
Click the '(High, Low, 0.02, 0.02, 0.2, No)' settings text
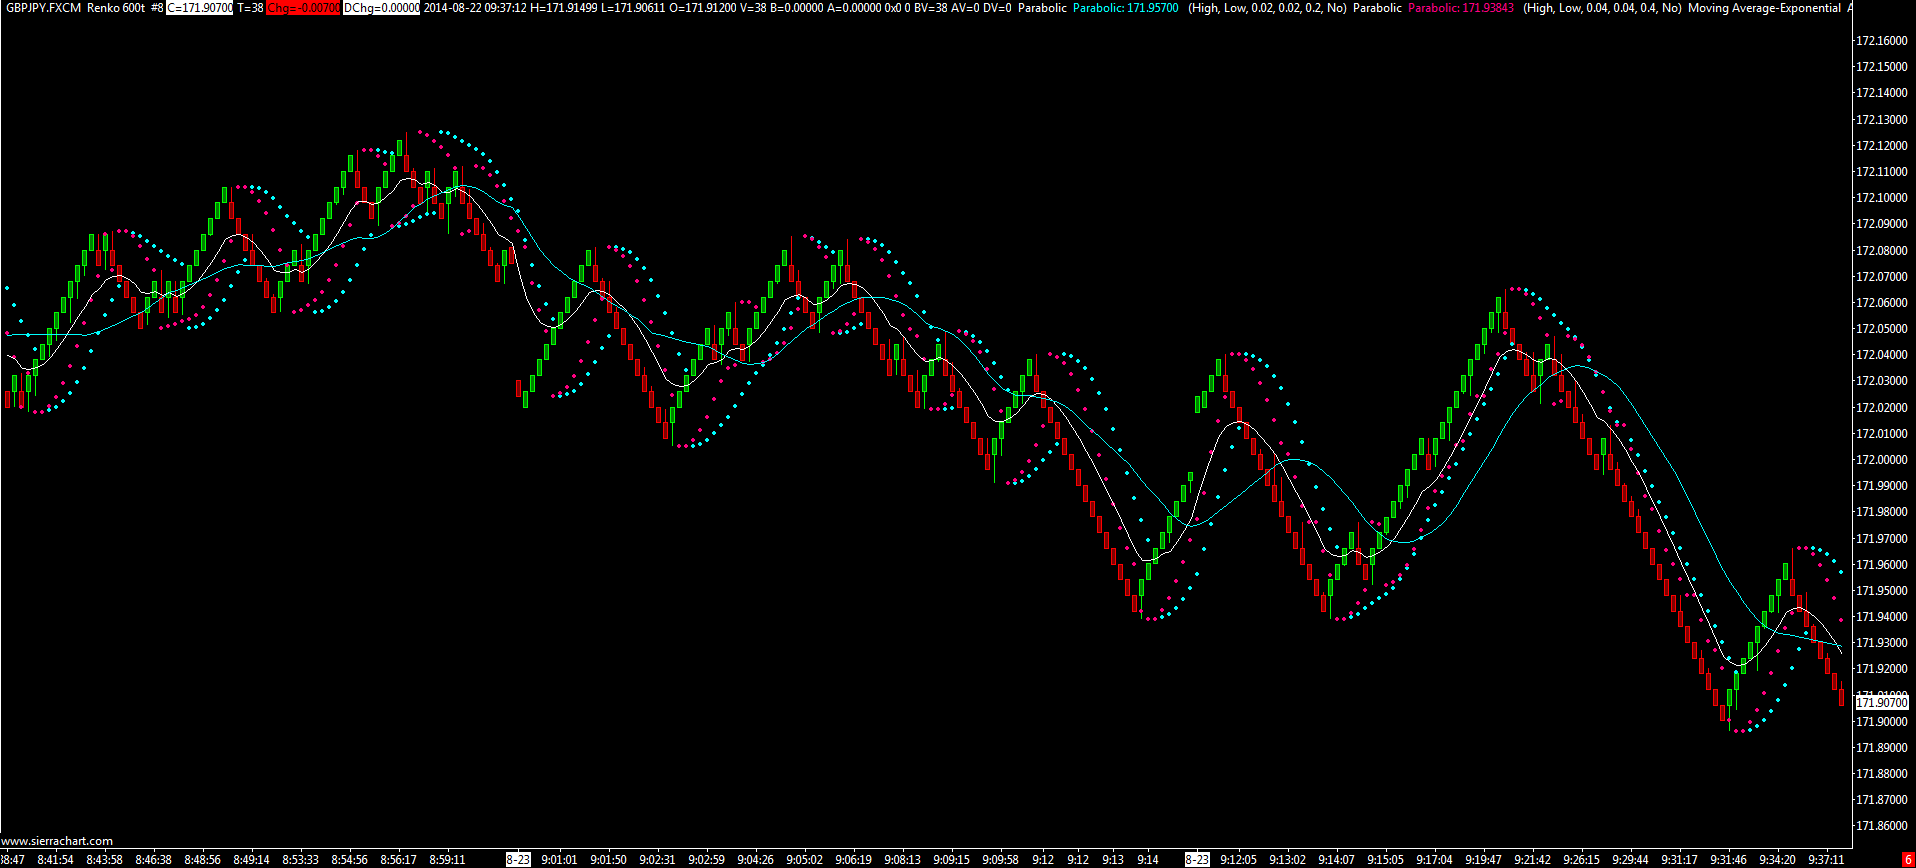click(1267, 8)
